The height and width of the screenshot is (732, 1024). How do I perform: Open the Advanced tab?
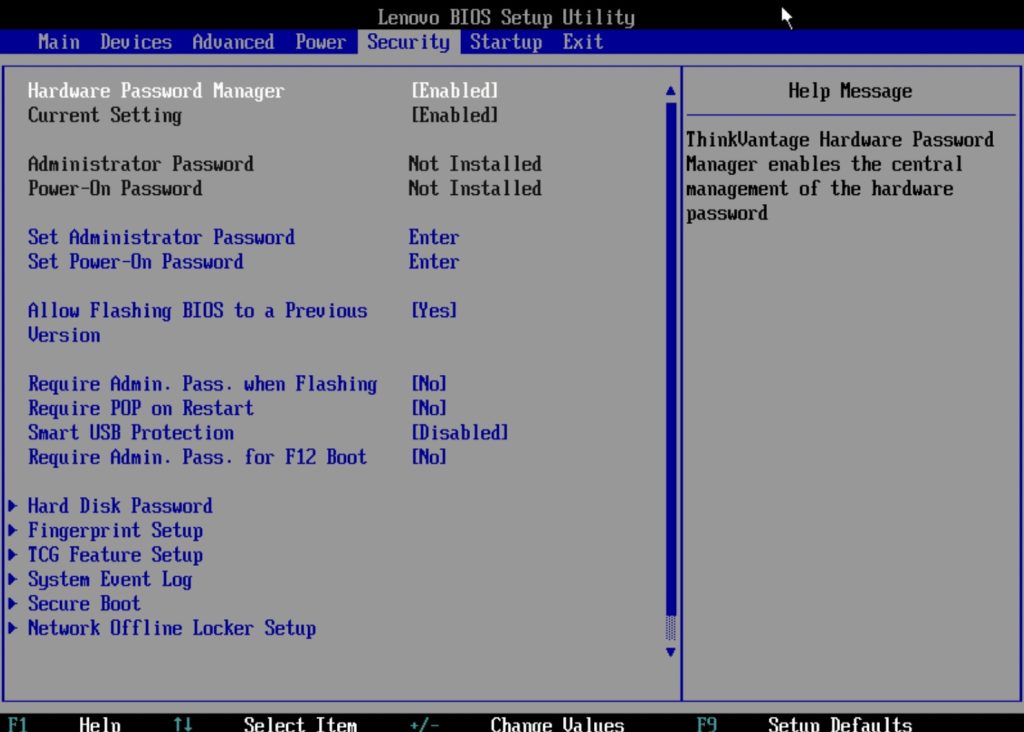click(x=233, y=42)
